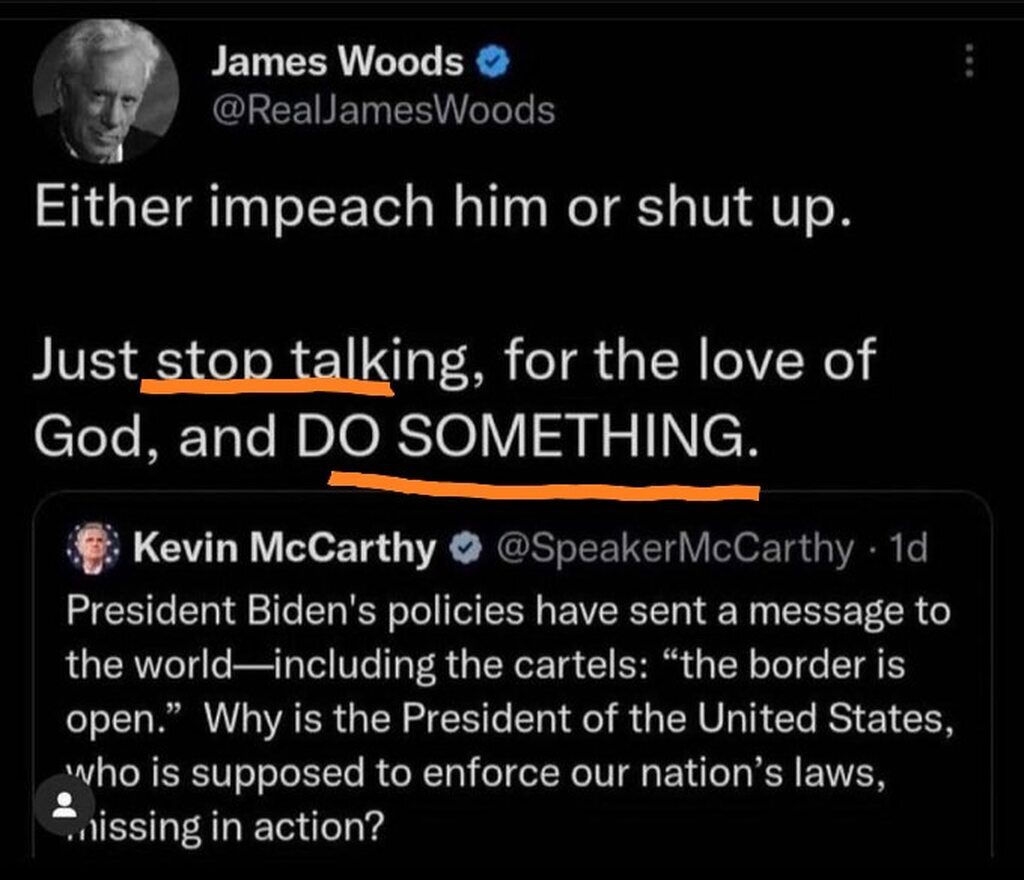Viewport: 1024px width, 880px height.
Task: Click the Kevin McCarthy display name
Action: 285,548
